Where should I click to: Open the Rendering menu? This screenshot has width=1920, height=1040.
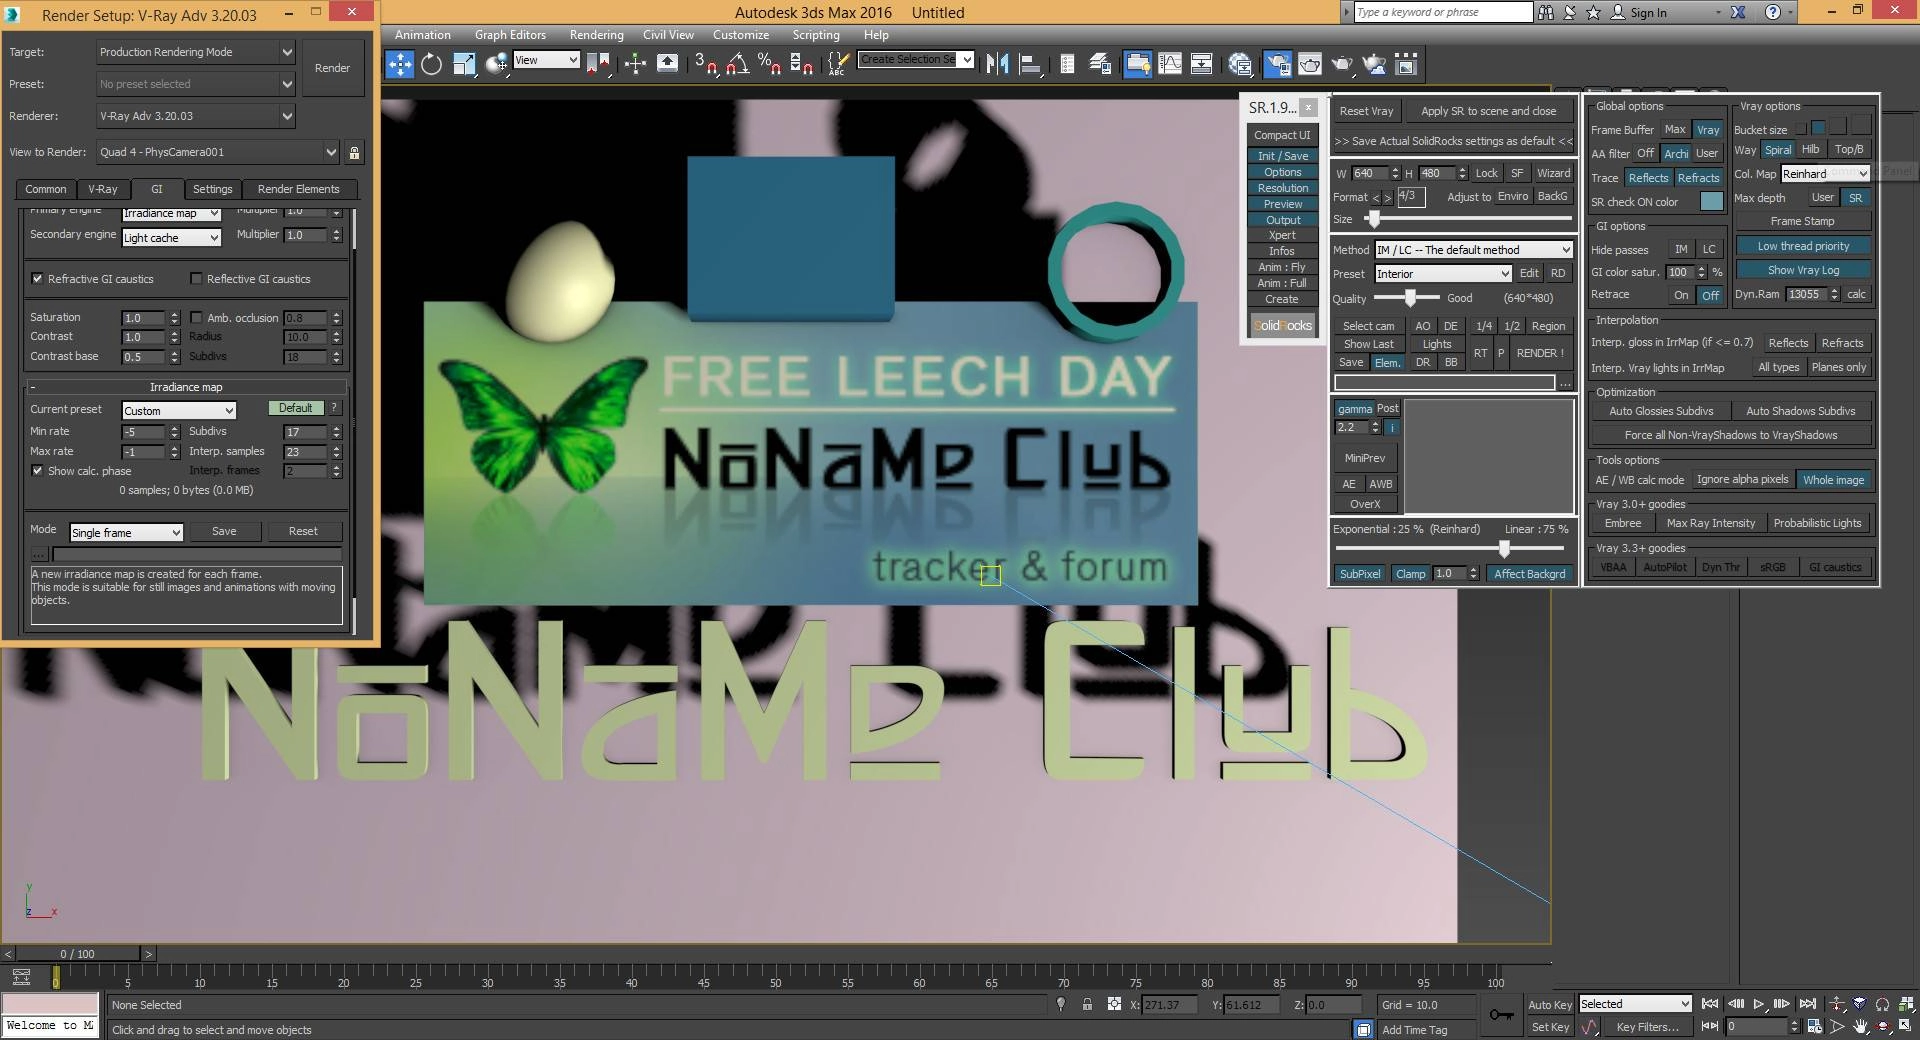point(597,35)
